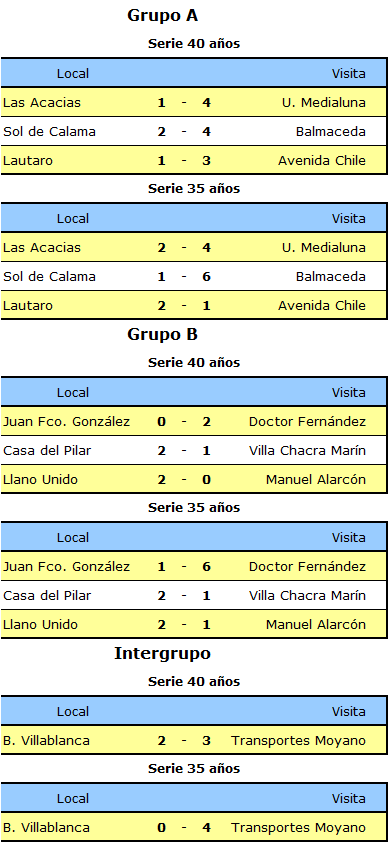Select Las Acacias in Grupo A Serie 40

[42, 102]
